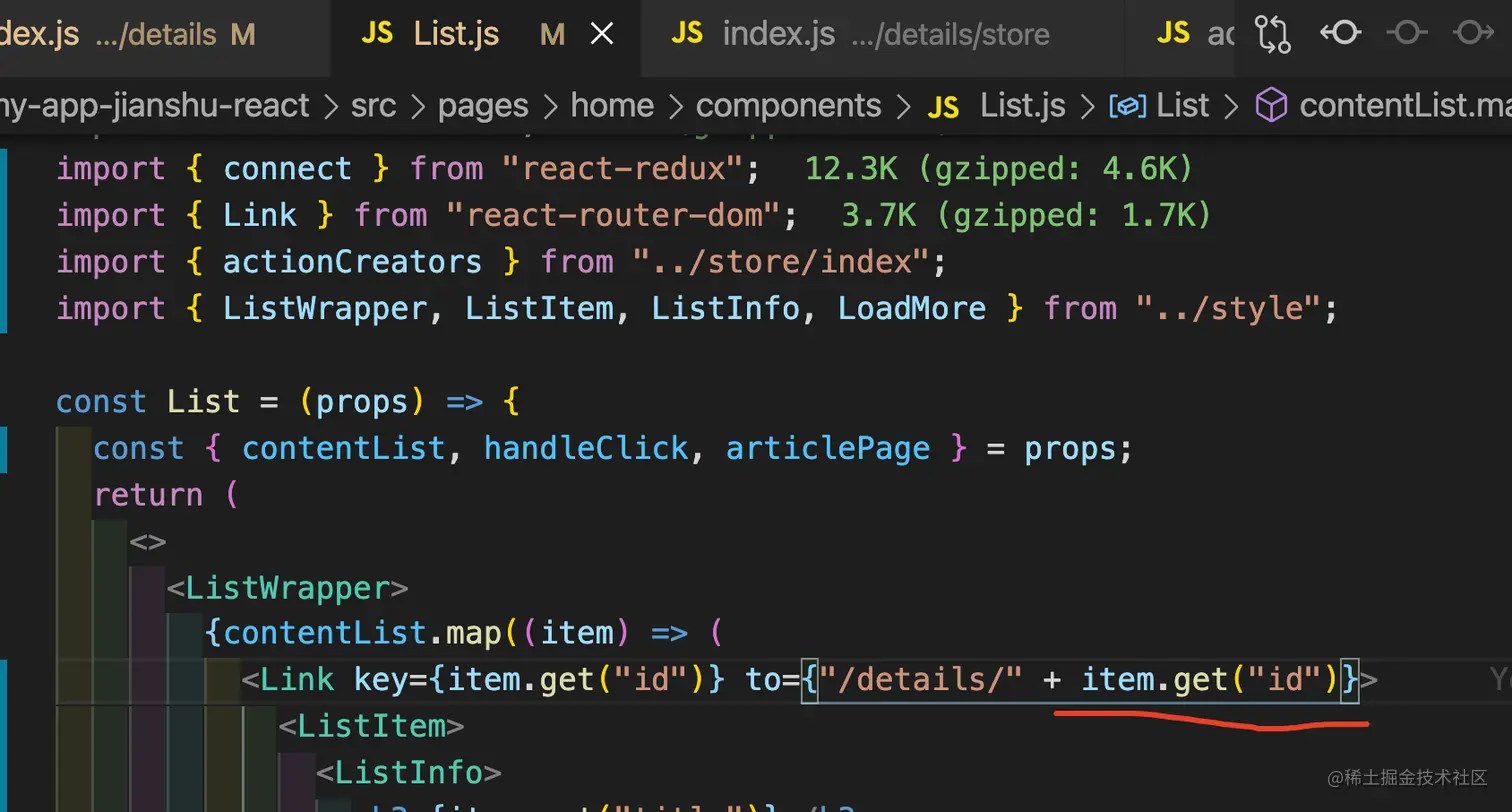This screenshot has width=1512, height=812.
Task: Click the <ListInfo> JSX opening tag
Action: coord(408,773)
